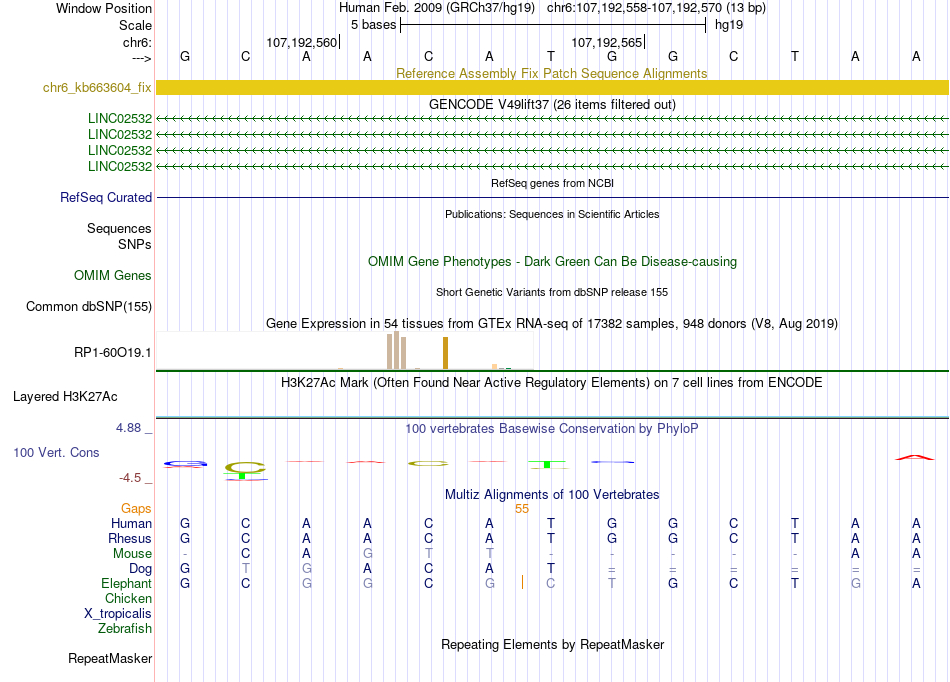
Task: Click the Window Position label
Action: pos(104,8)
